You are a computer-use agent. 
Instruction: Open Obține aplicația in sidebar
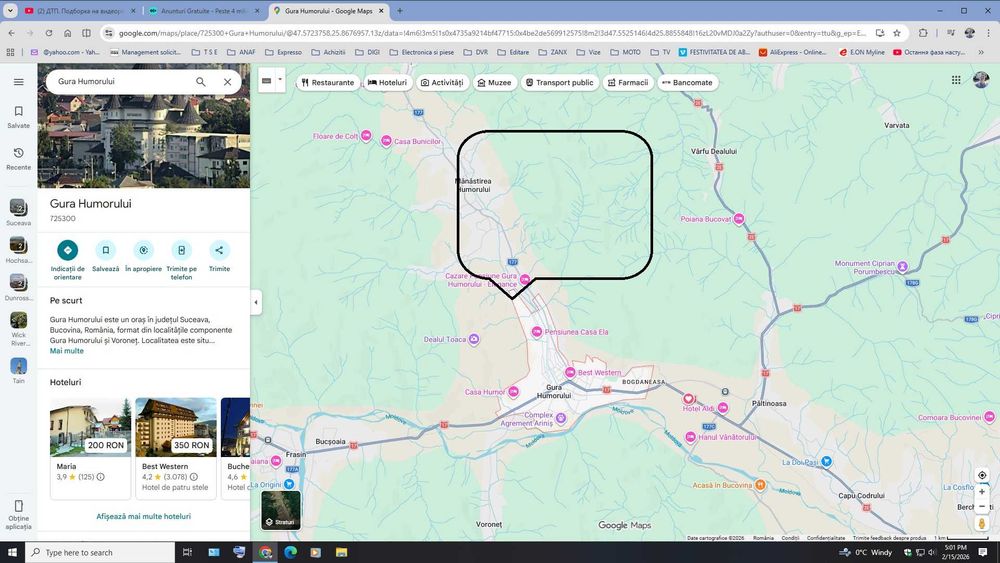click(18, 515)
